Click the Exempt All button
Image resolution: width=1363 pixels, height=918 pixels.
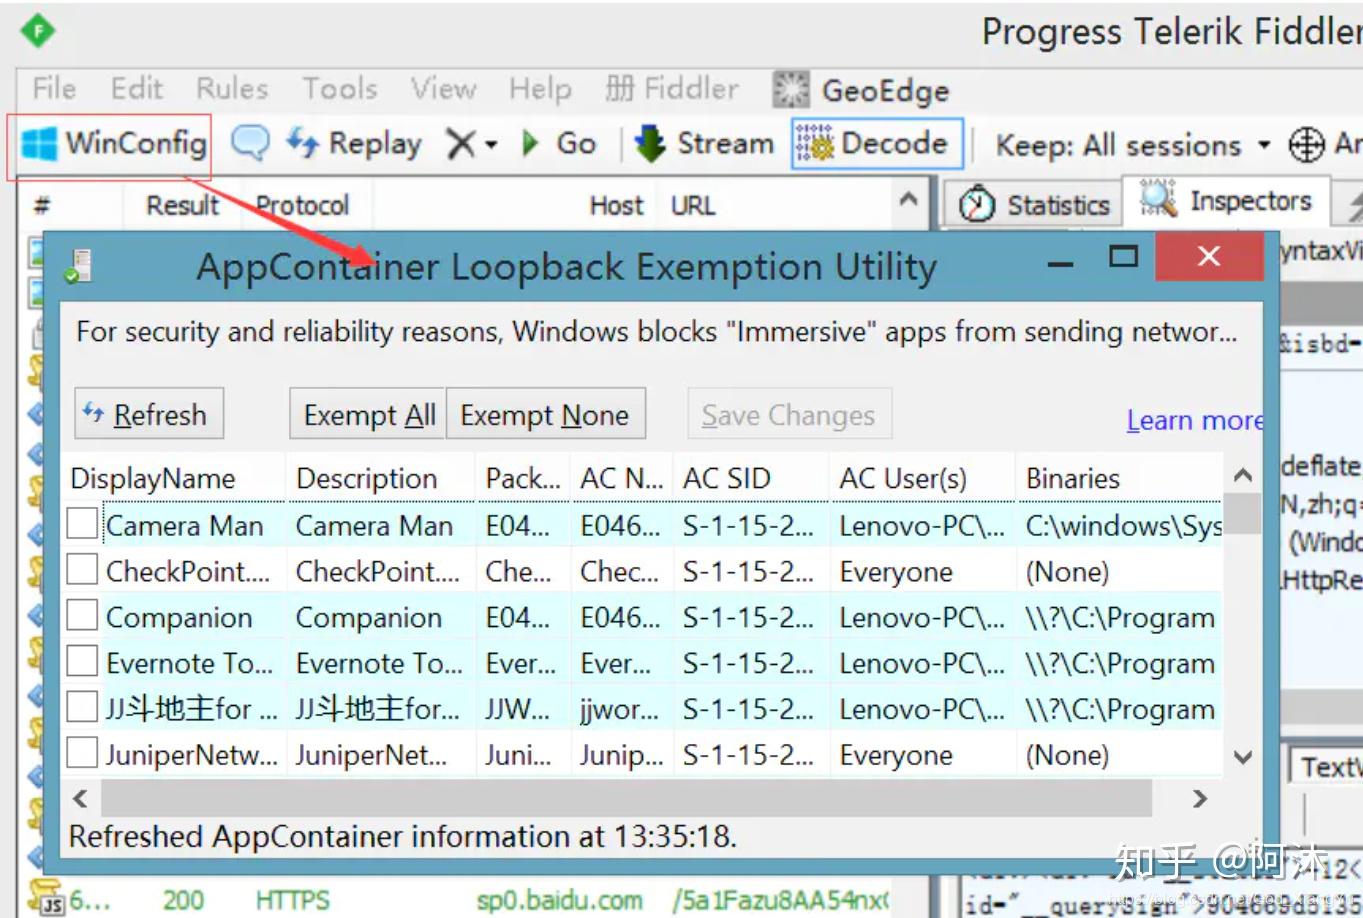(x=368, y=414)
